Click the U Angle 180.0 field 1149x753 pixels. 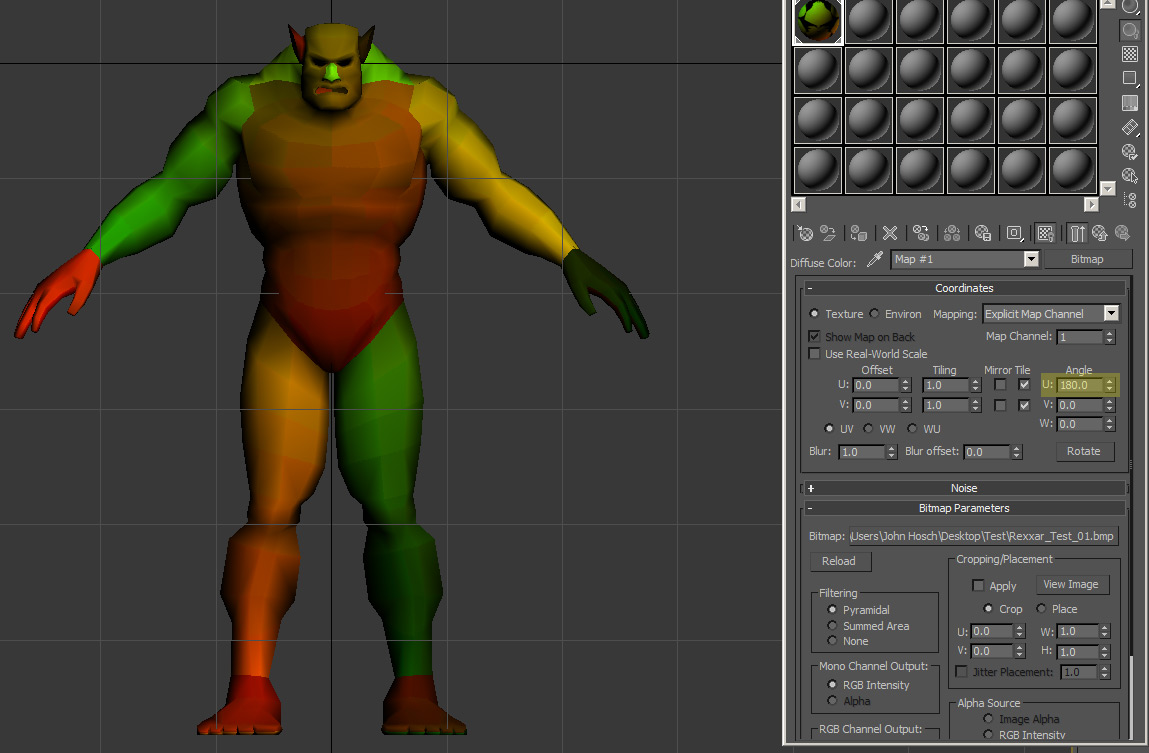coord(1081,385)
